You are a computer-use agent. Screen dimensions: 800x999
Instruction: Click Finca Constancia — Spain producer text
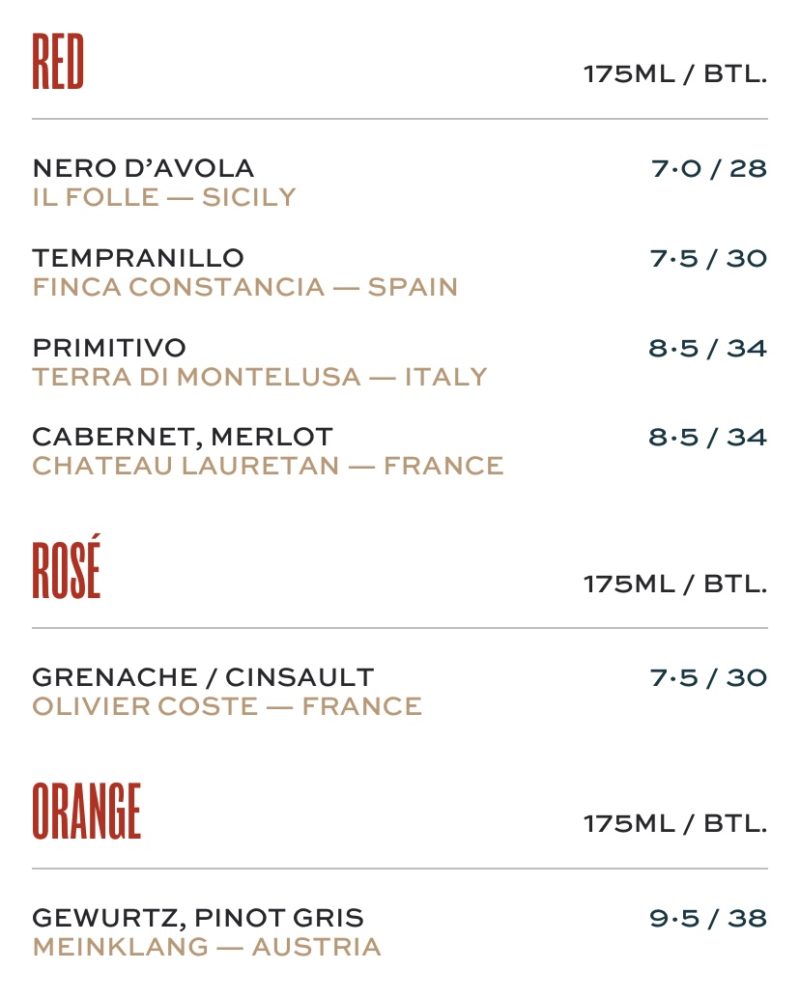click(x=245, y=287)
